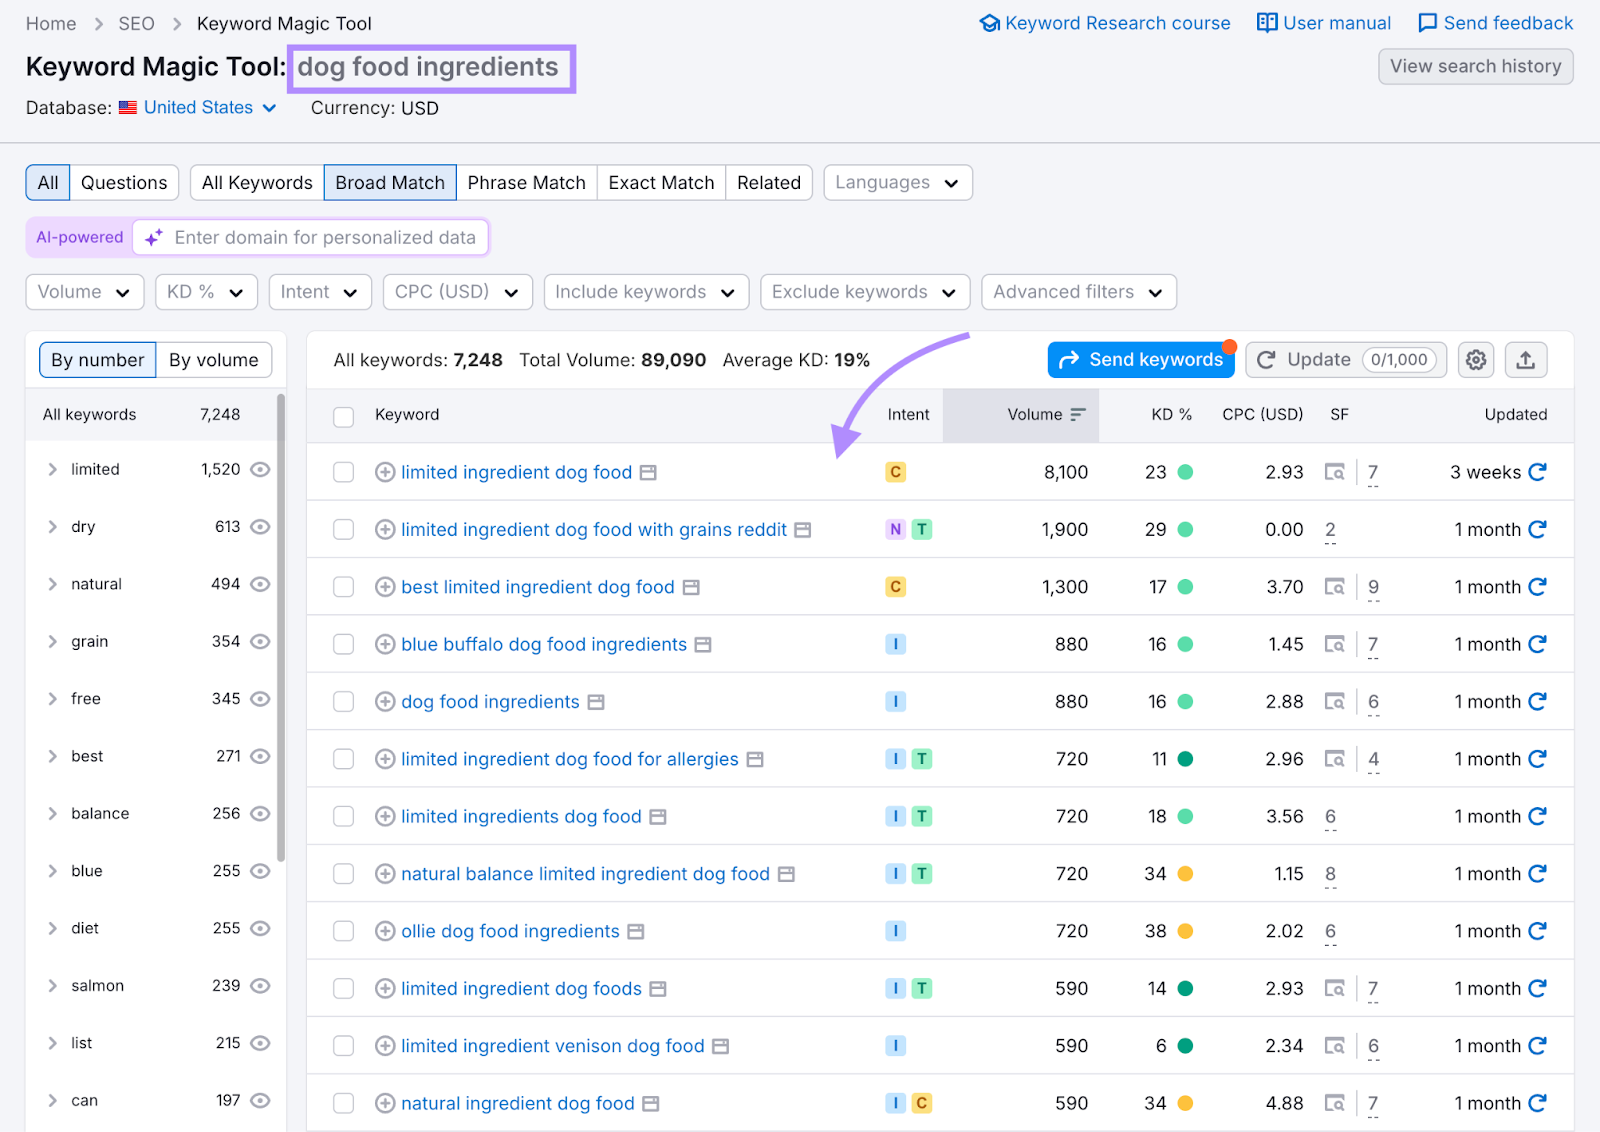Select all keywords using the header checkbox
Viewport: 1600px width, 1132px height.
coord(343,414)
